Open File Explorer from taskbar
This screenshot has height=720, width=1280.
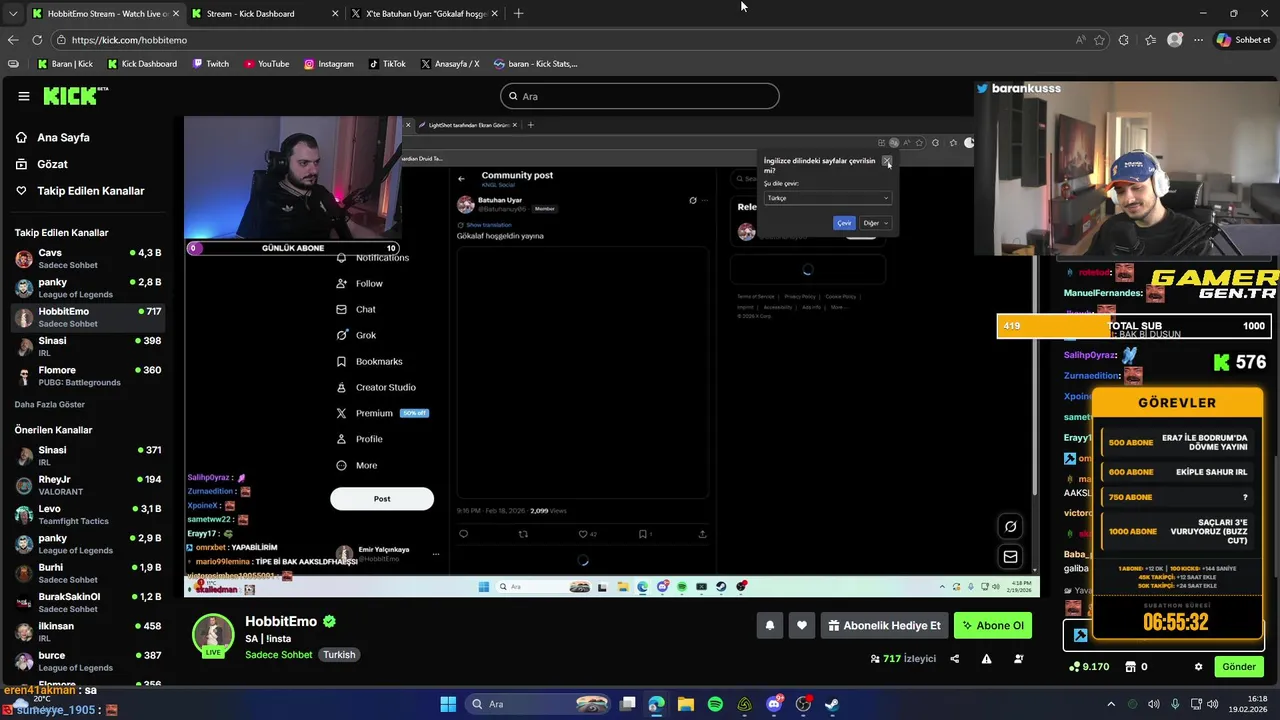click(686, 704)
